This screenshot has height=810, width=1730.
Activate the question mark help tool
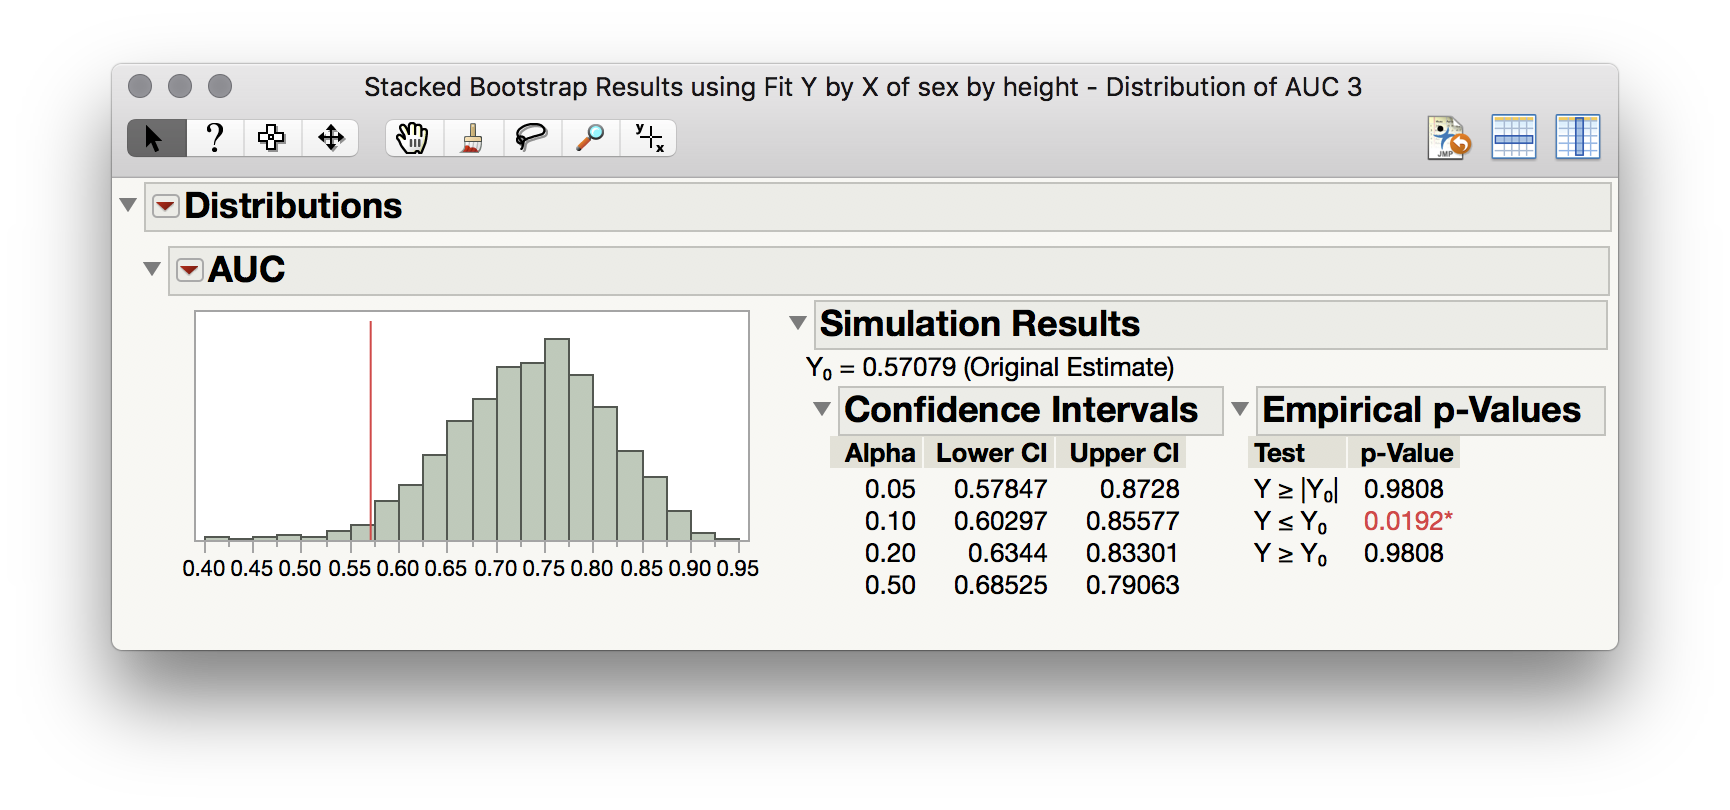(x=214, y=138)
